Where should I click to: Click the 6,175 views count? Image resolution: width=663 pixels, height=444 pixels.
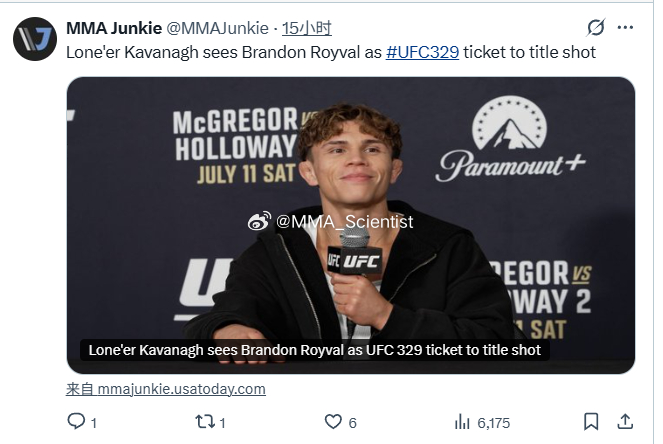(x=493, y=423)
